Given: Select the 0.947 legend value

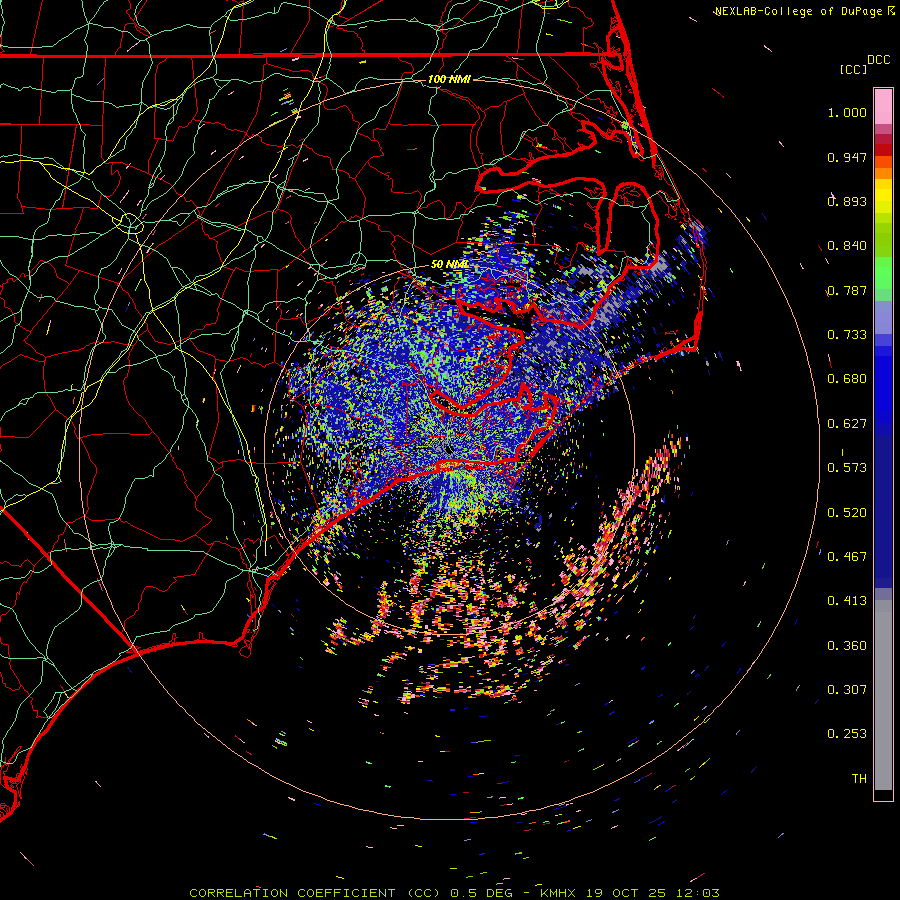Looking at the screenshot, I should pos(847,157).
